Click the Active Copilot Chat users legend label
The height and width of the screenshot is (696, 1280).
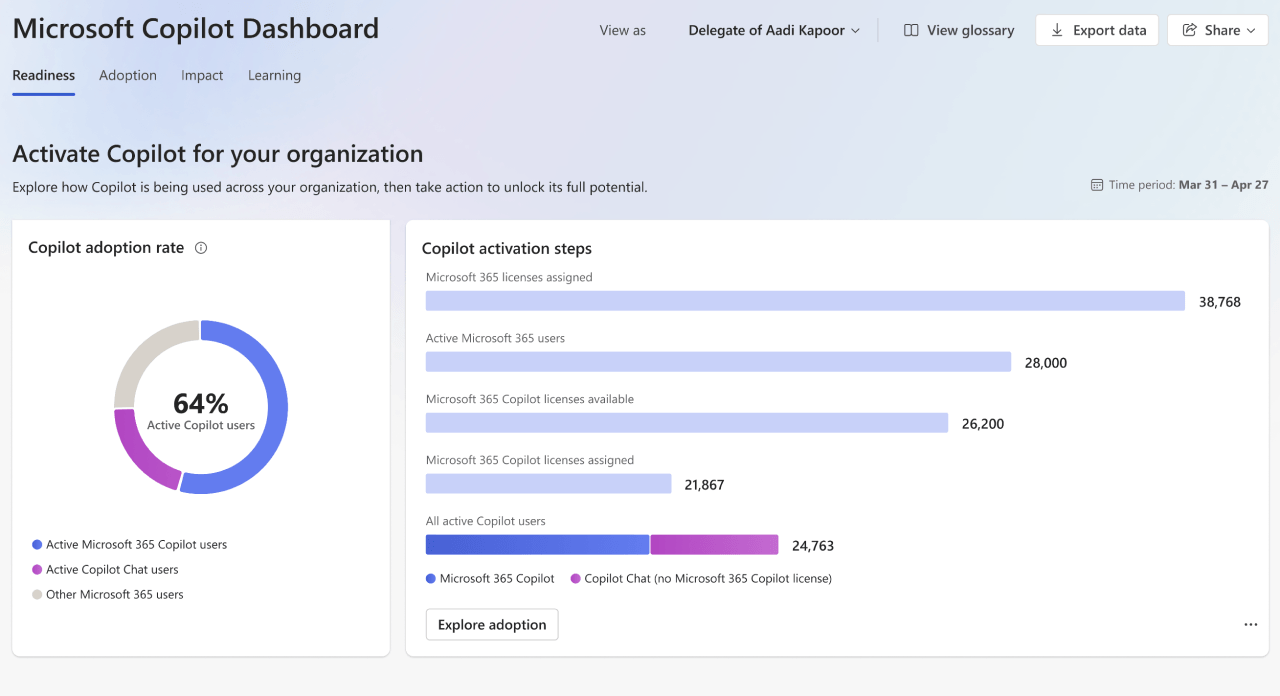[112, 570]
